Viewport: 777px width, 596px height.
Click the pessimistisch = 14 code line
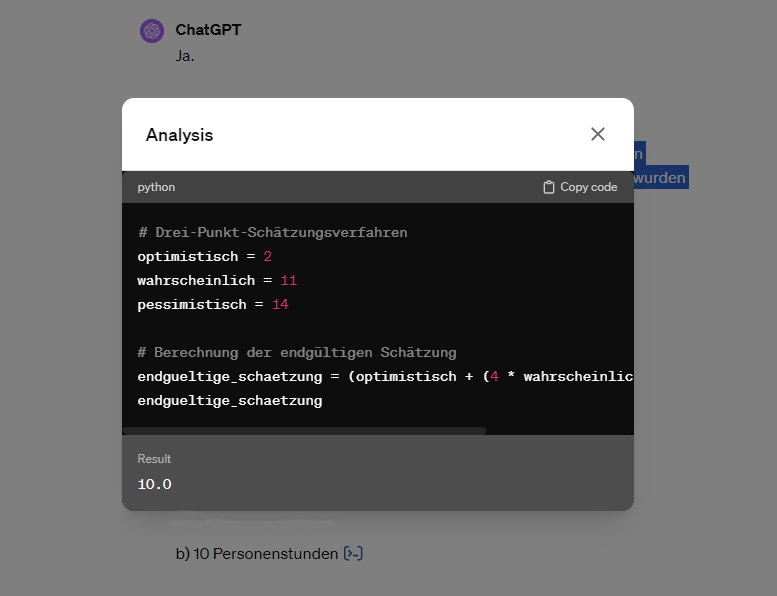212,304
